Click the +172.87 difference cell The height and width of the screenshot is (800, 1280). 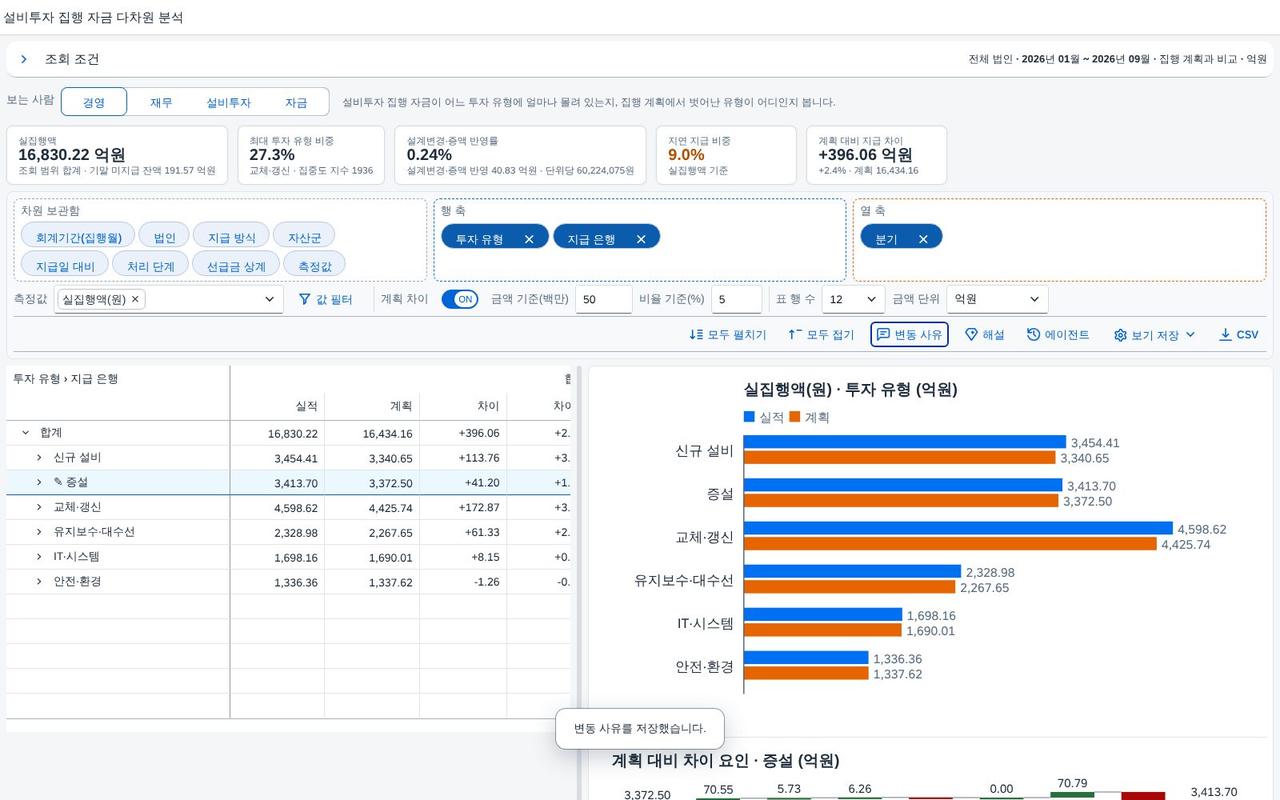[x=463, y=508]
